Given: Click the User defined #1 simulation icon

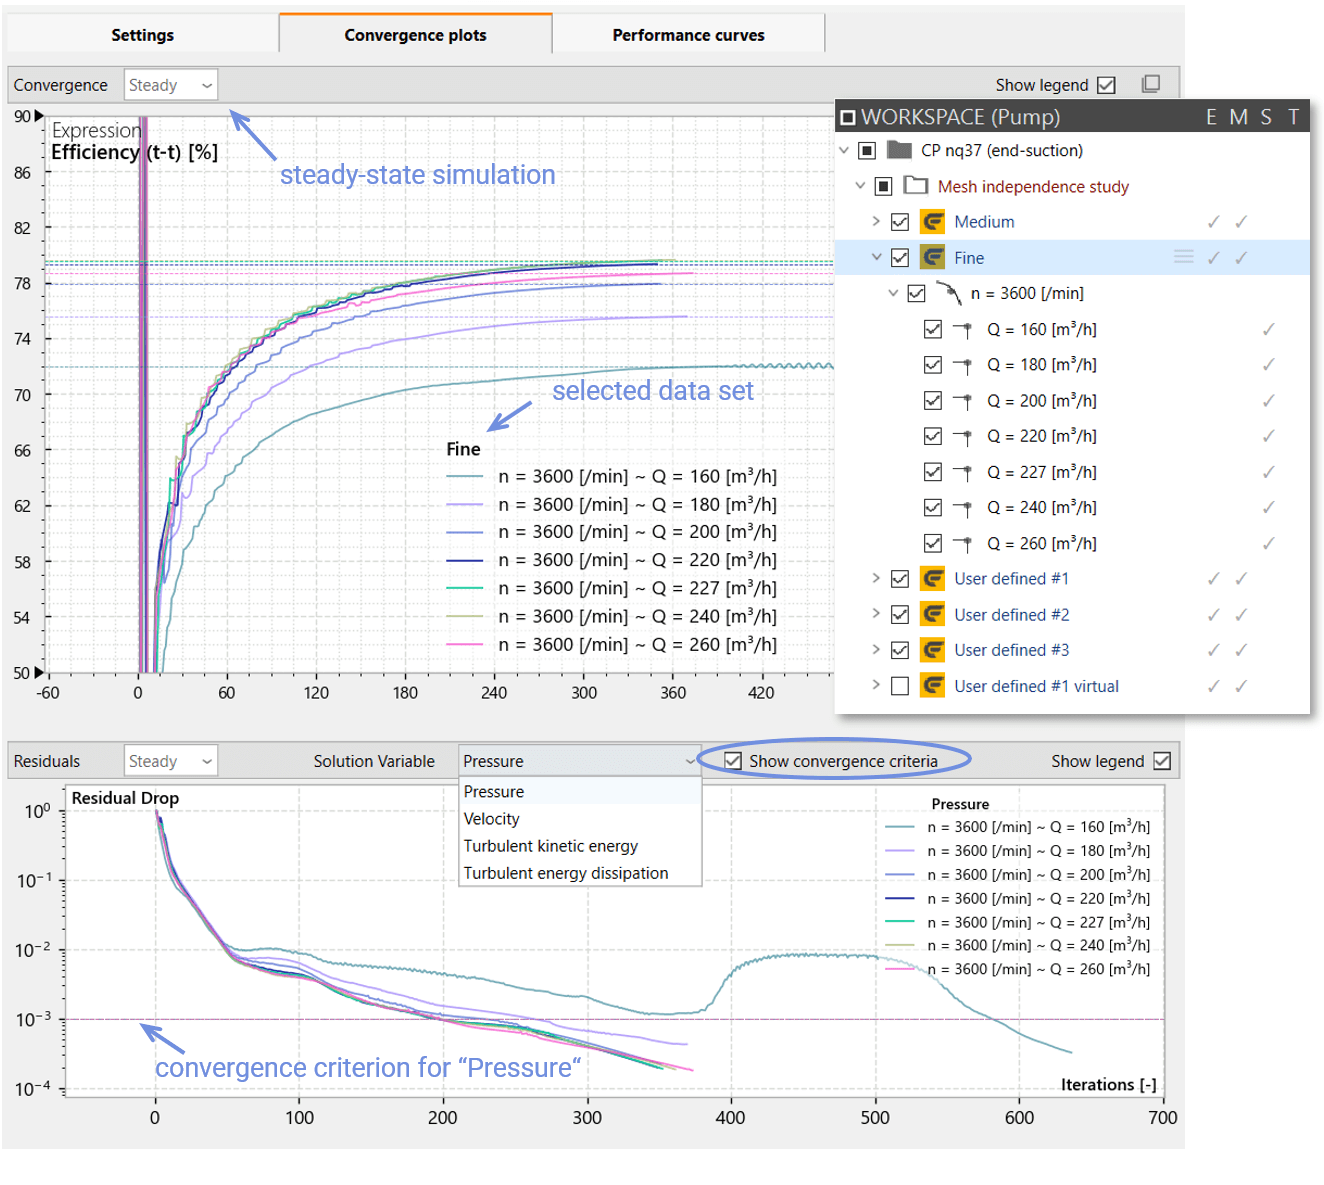Looking at the screenshot, I should coord(932,579).
